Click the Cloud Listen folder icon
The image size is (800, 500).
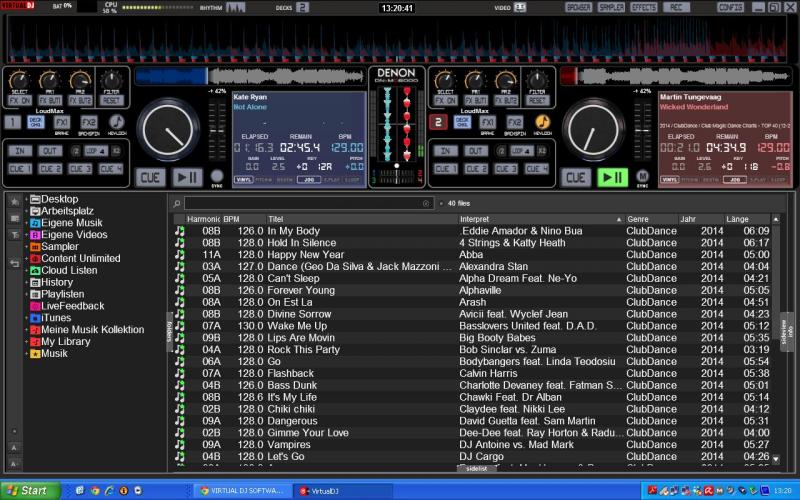pos(35,270)
